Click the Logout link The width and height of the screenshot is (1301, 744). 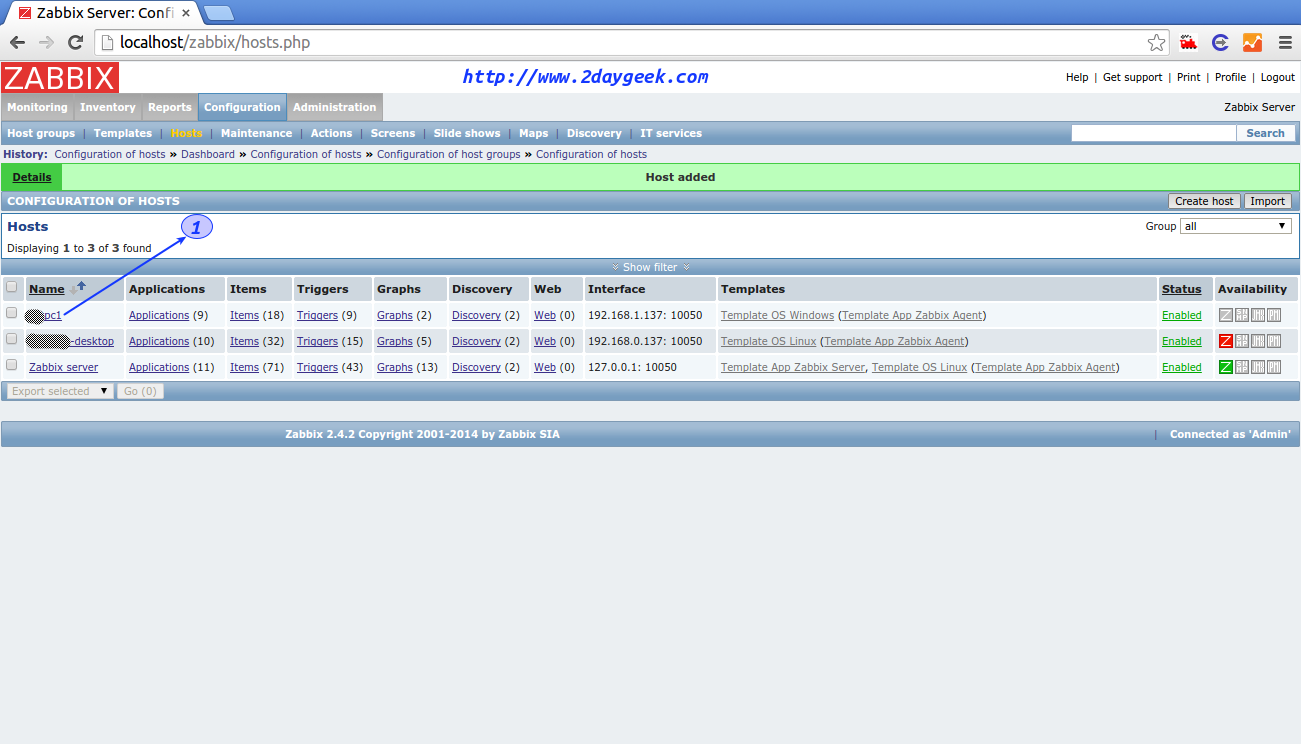click(x=1278, y=77)
